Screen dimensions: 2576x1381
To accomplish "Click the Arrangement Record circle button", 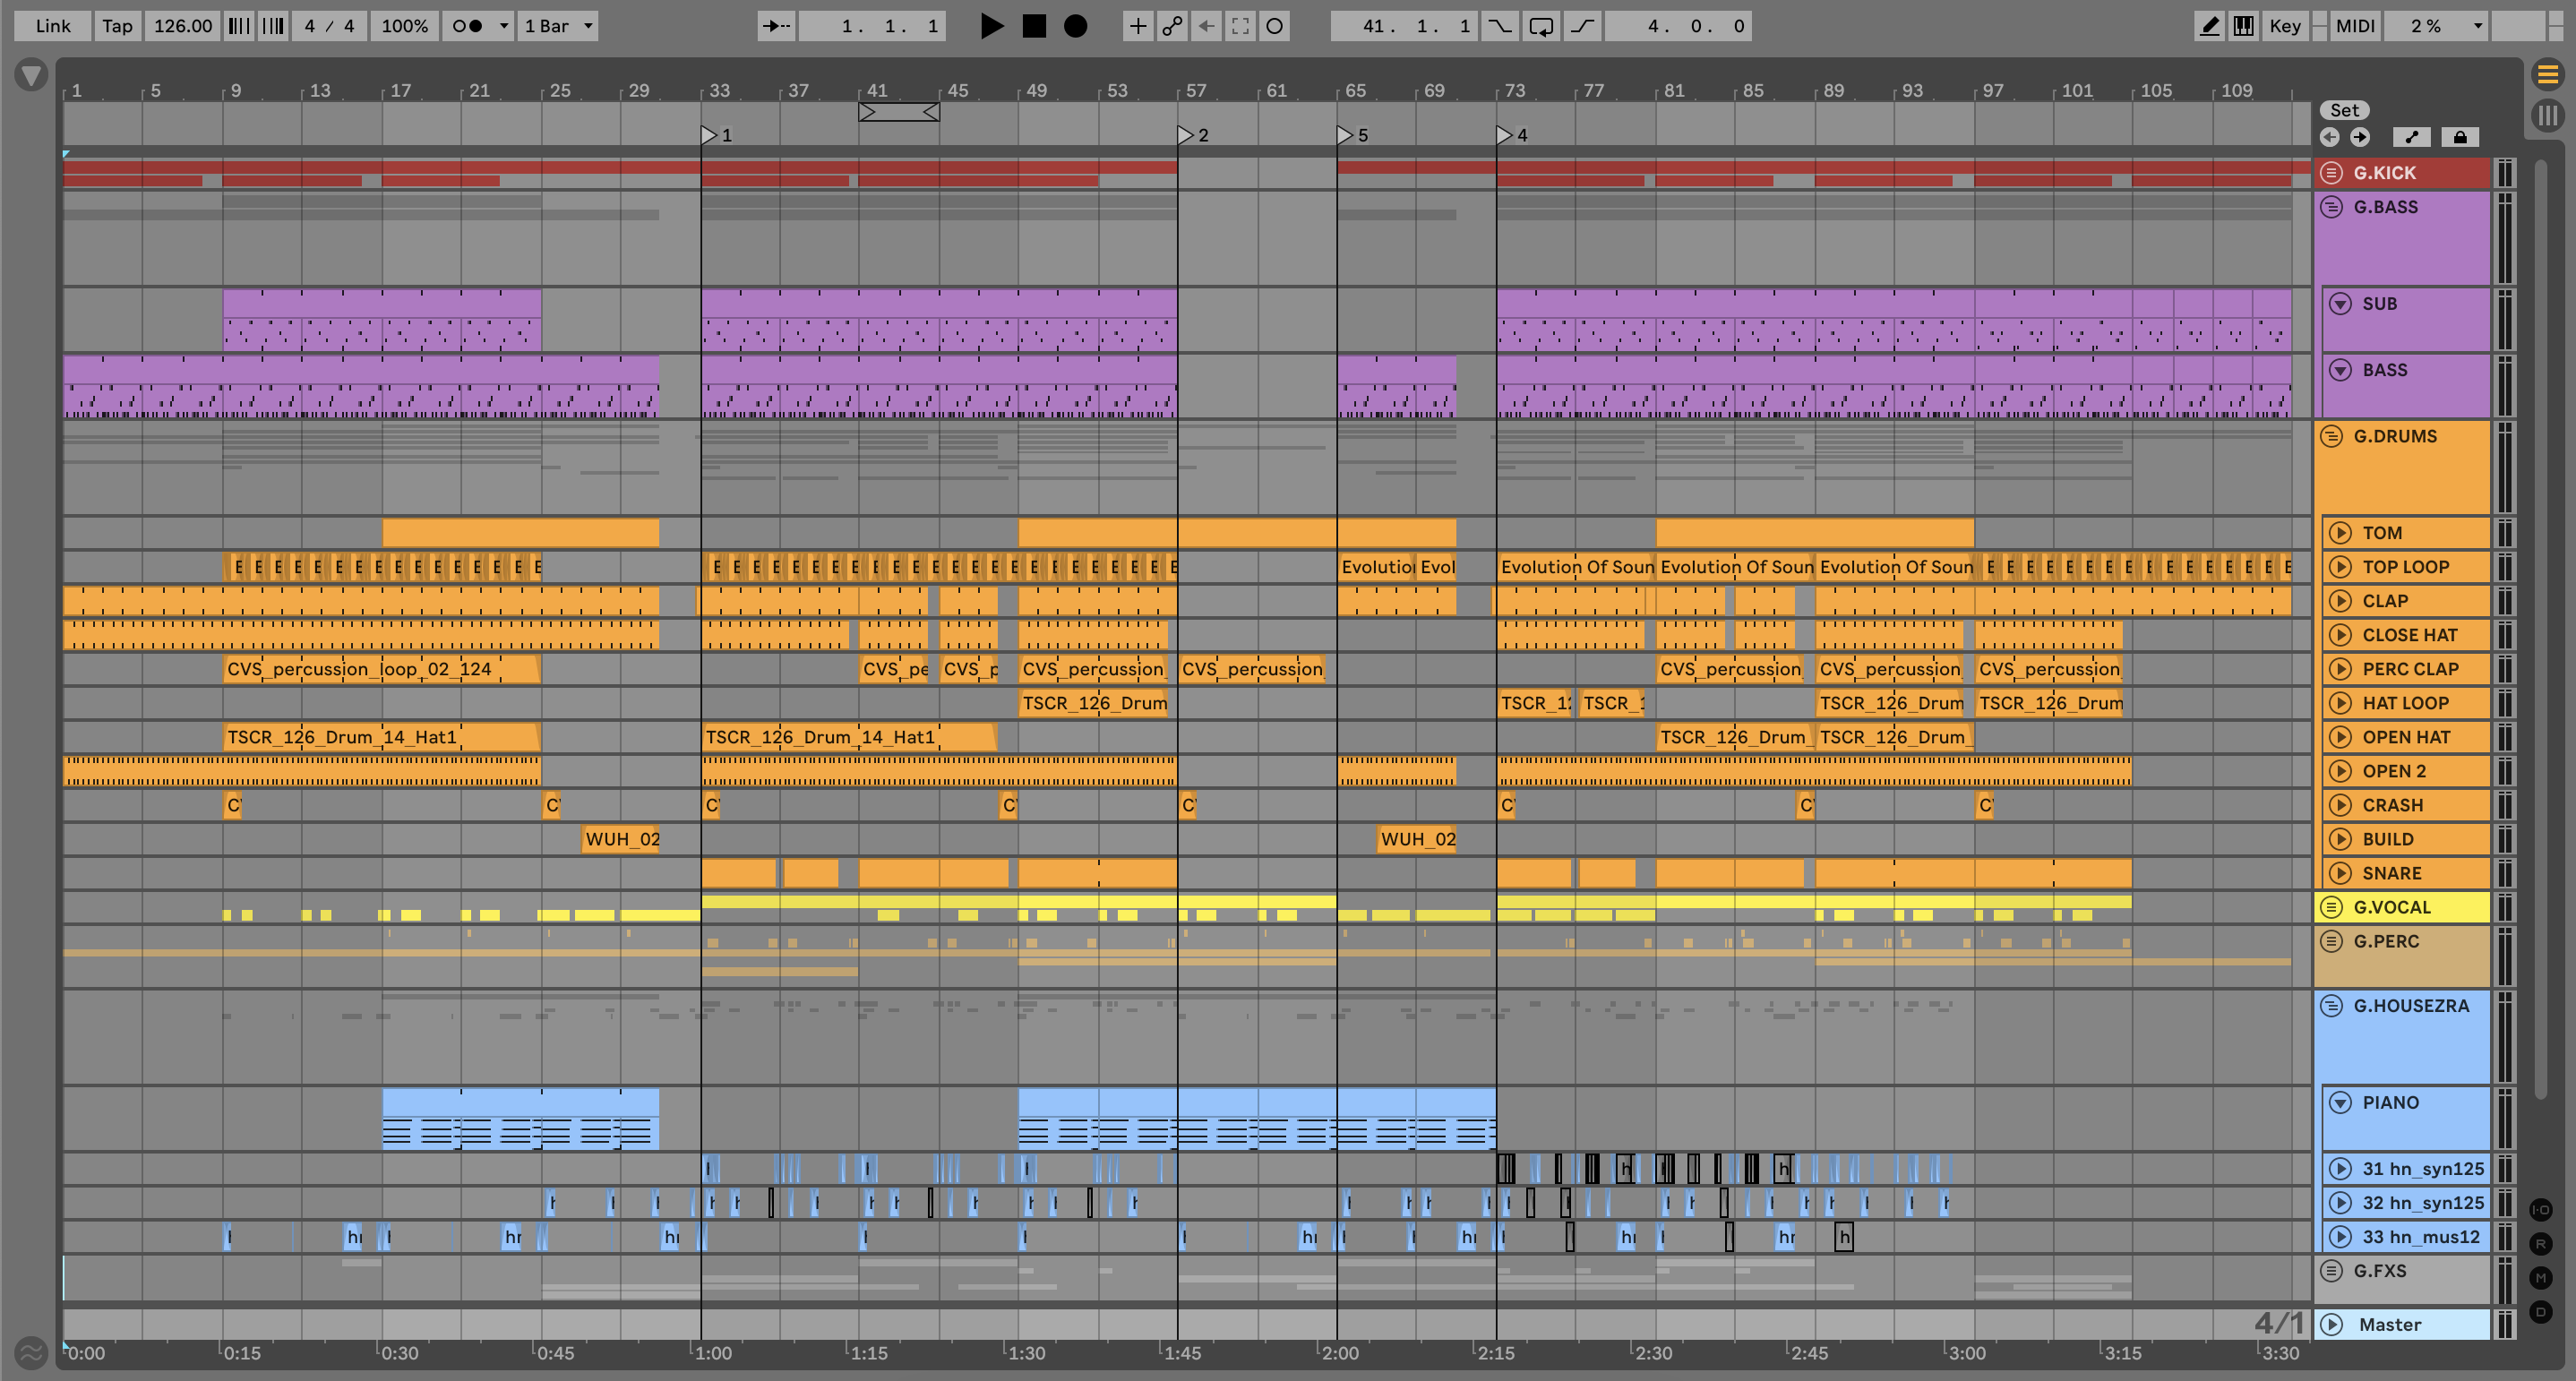I will 1075,26.
